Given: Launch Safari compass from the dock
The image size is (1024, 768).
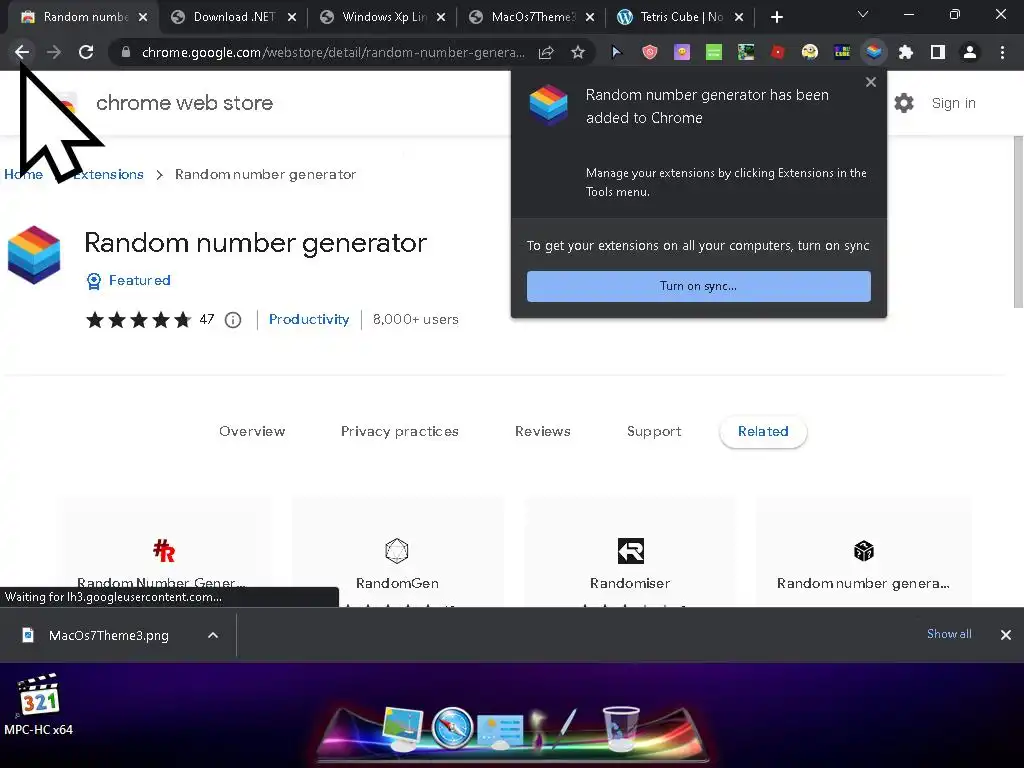Looking at the screenshot, I should tap(452, 727).
